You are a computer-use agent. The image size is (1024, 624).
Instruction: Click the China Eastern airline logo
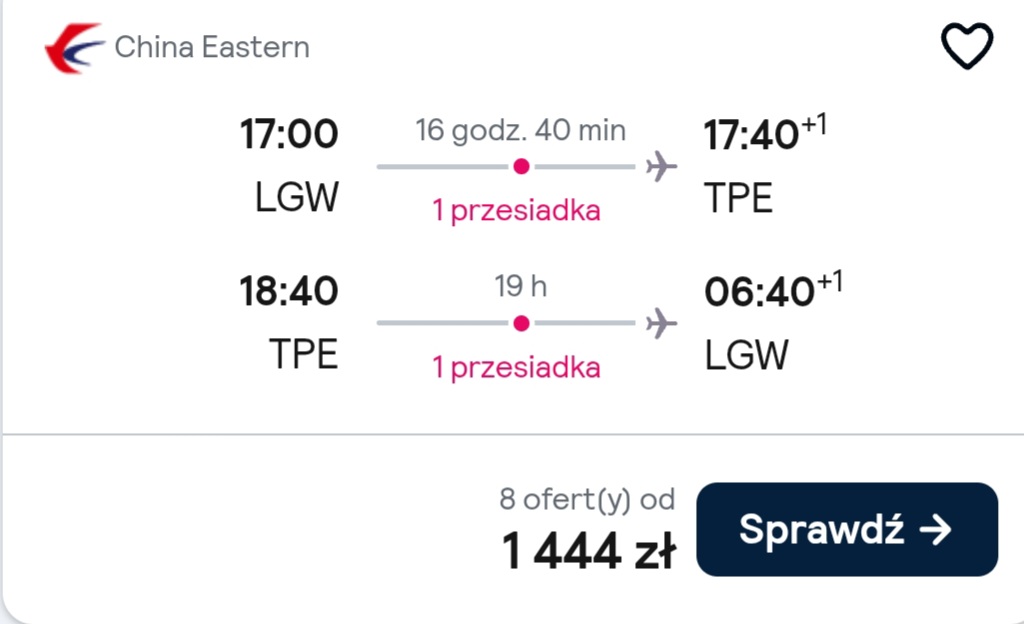tap(74, 48)
